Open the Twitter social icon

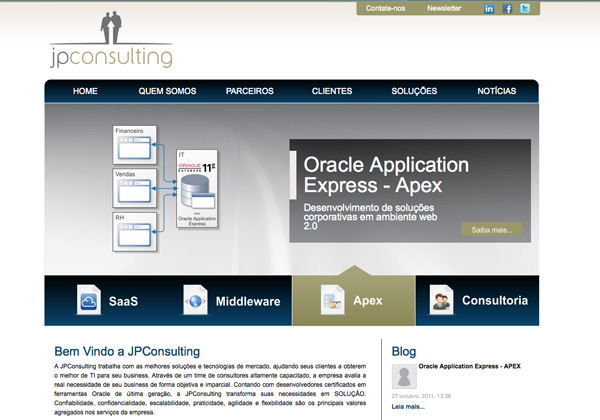pyautogui.click(x=525, y=8)
